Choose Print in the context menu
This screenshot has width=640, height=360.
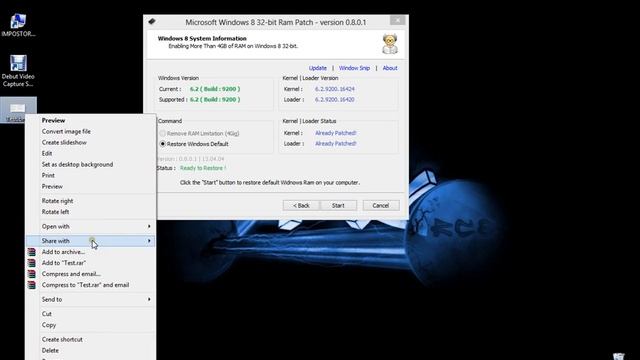(x=48, y=176)
